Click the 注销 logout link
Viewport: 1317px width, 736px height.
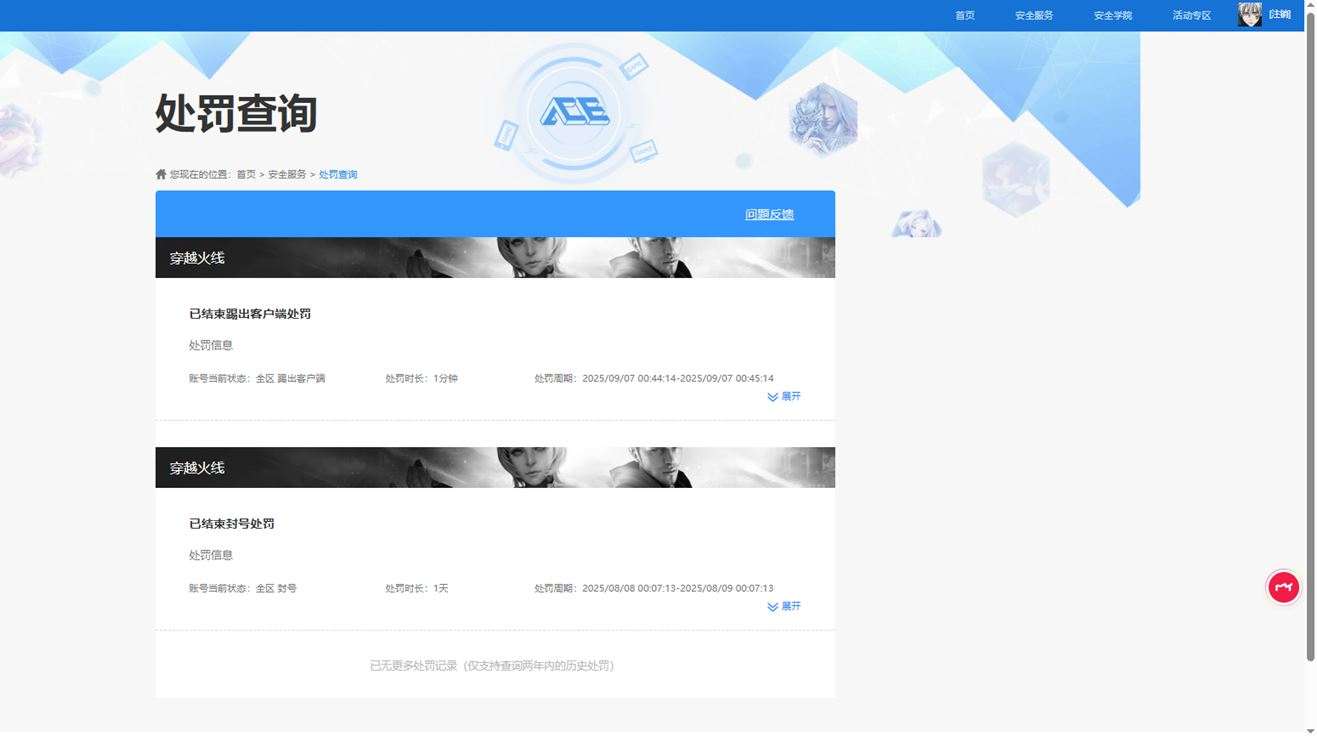click(1280, 15)
